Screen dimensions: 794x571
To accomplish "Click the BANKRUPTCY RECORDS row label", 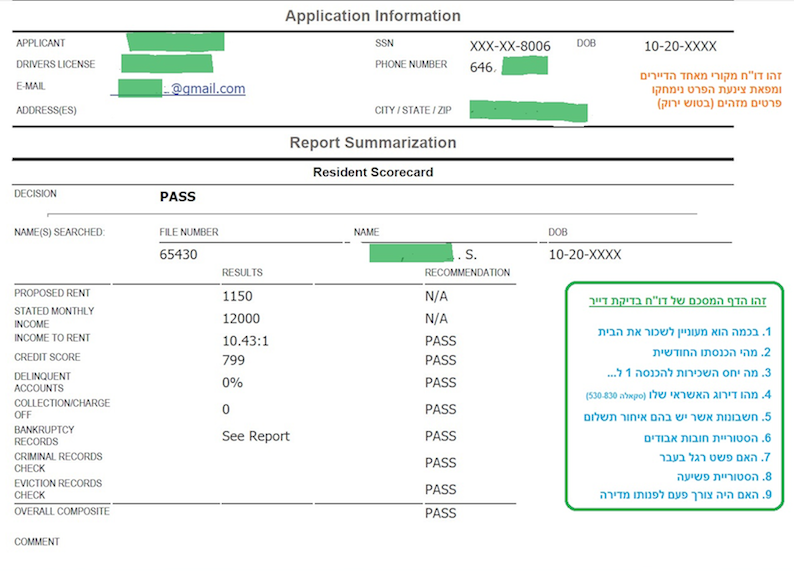I will (44, 435).
